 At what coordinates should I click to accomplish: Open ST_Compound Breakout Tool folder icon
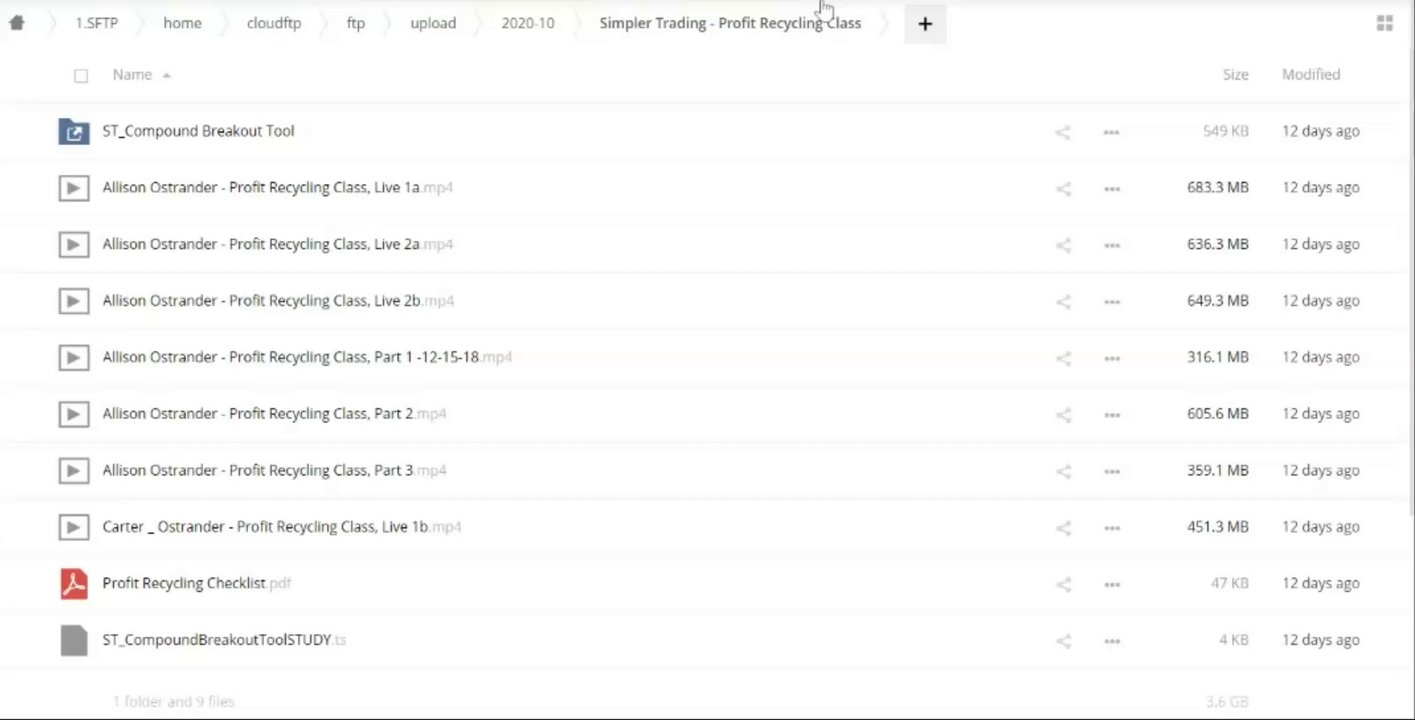tap(74, 131)
